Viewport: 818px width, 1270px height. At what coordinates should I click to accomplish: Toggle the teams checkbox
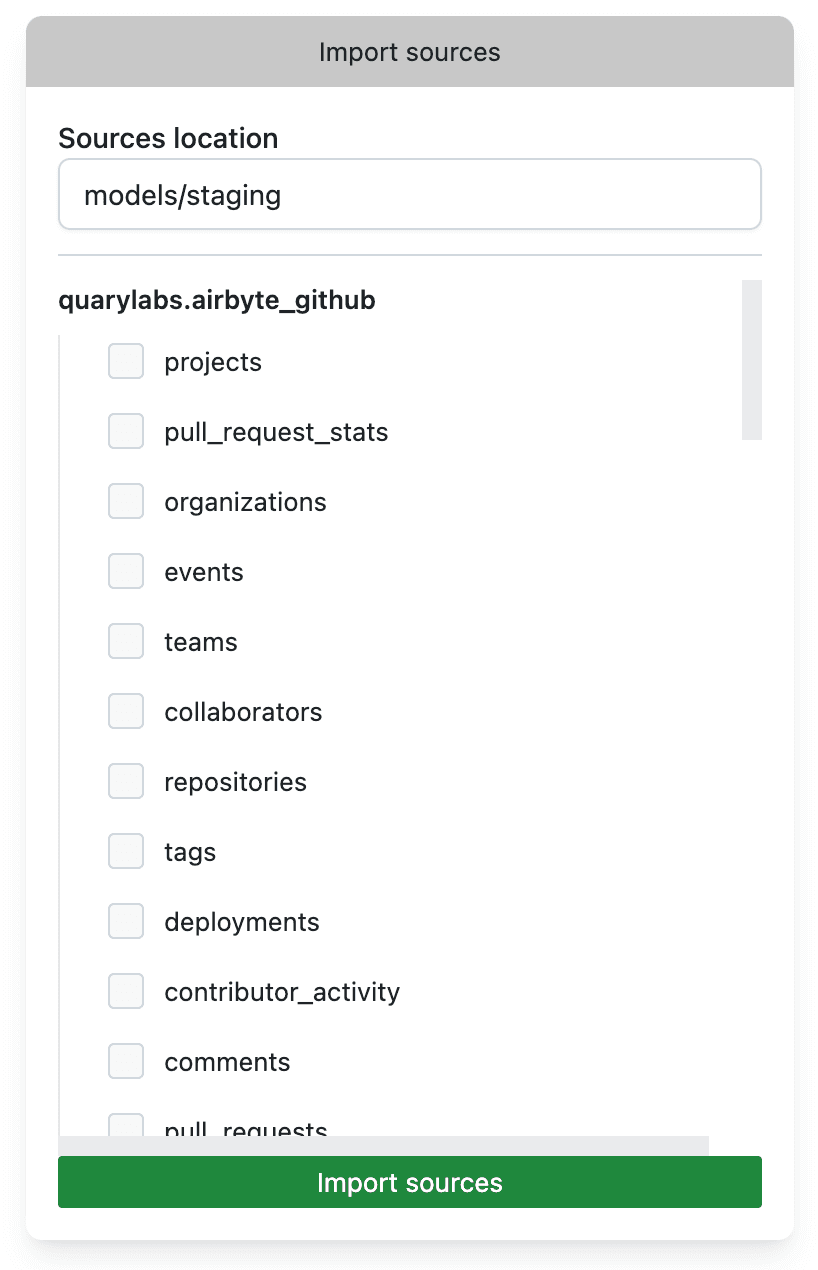tap(126, 642)
